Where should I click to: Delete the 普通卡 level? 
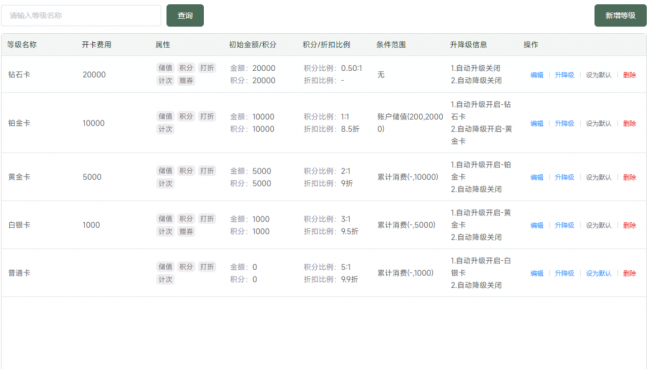629,274
